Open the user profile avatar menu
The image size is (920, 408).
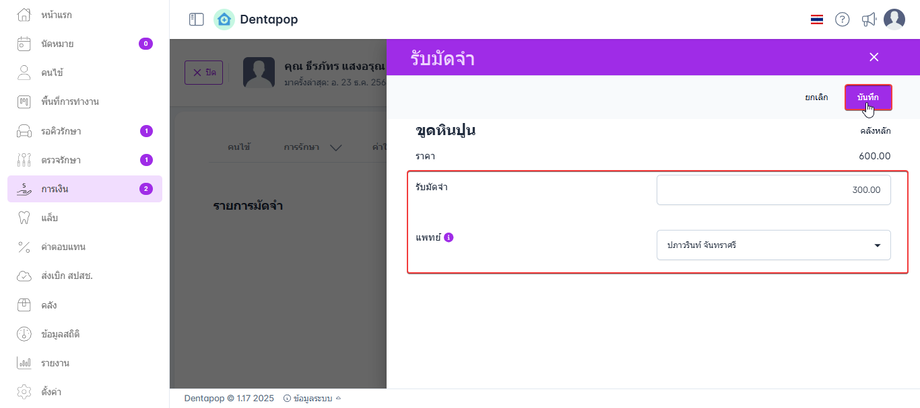(894, 20)
